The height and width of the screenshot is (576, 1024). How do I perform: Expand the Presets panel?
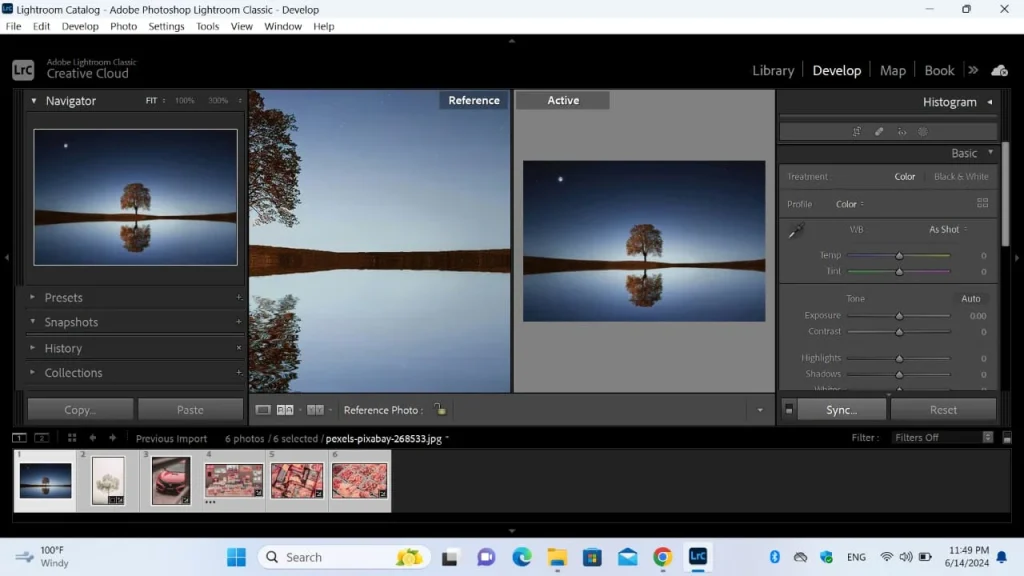[32, 297]
